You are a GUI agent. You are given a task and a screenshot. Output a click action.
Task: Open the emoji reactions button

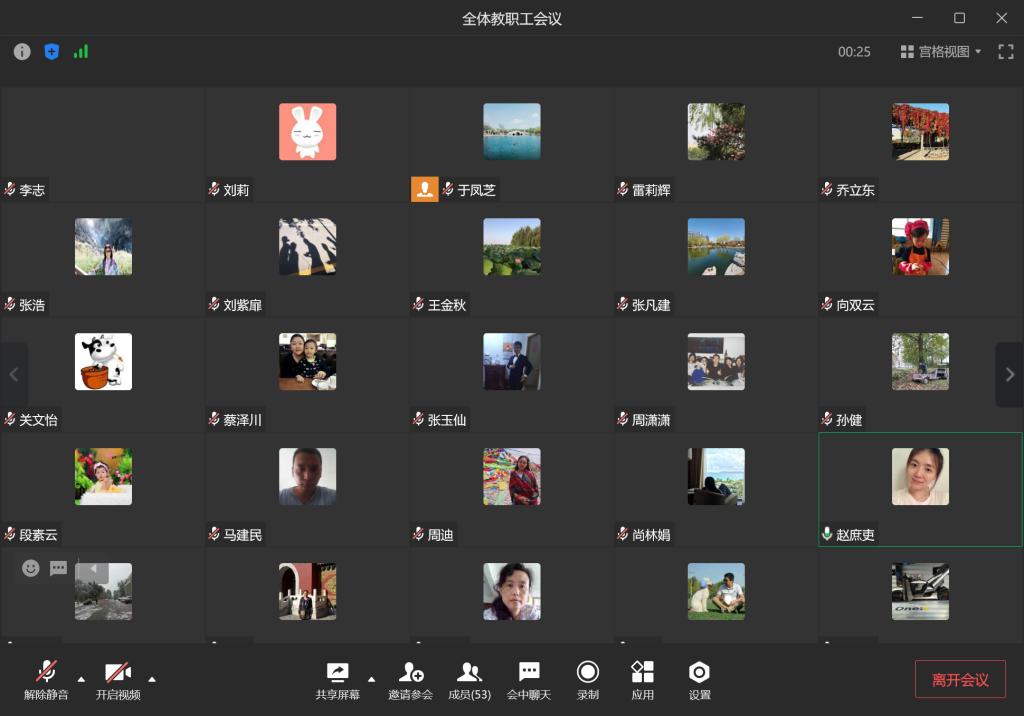coord(31,568)
